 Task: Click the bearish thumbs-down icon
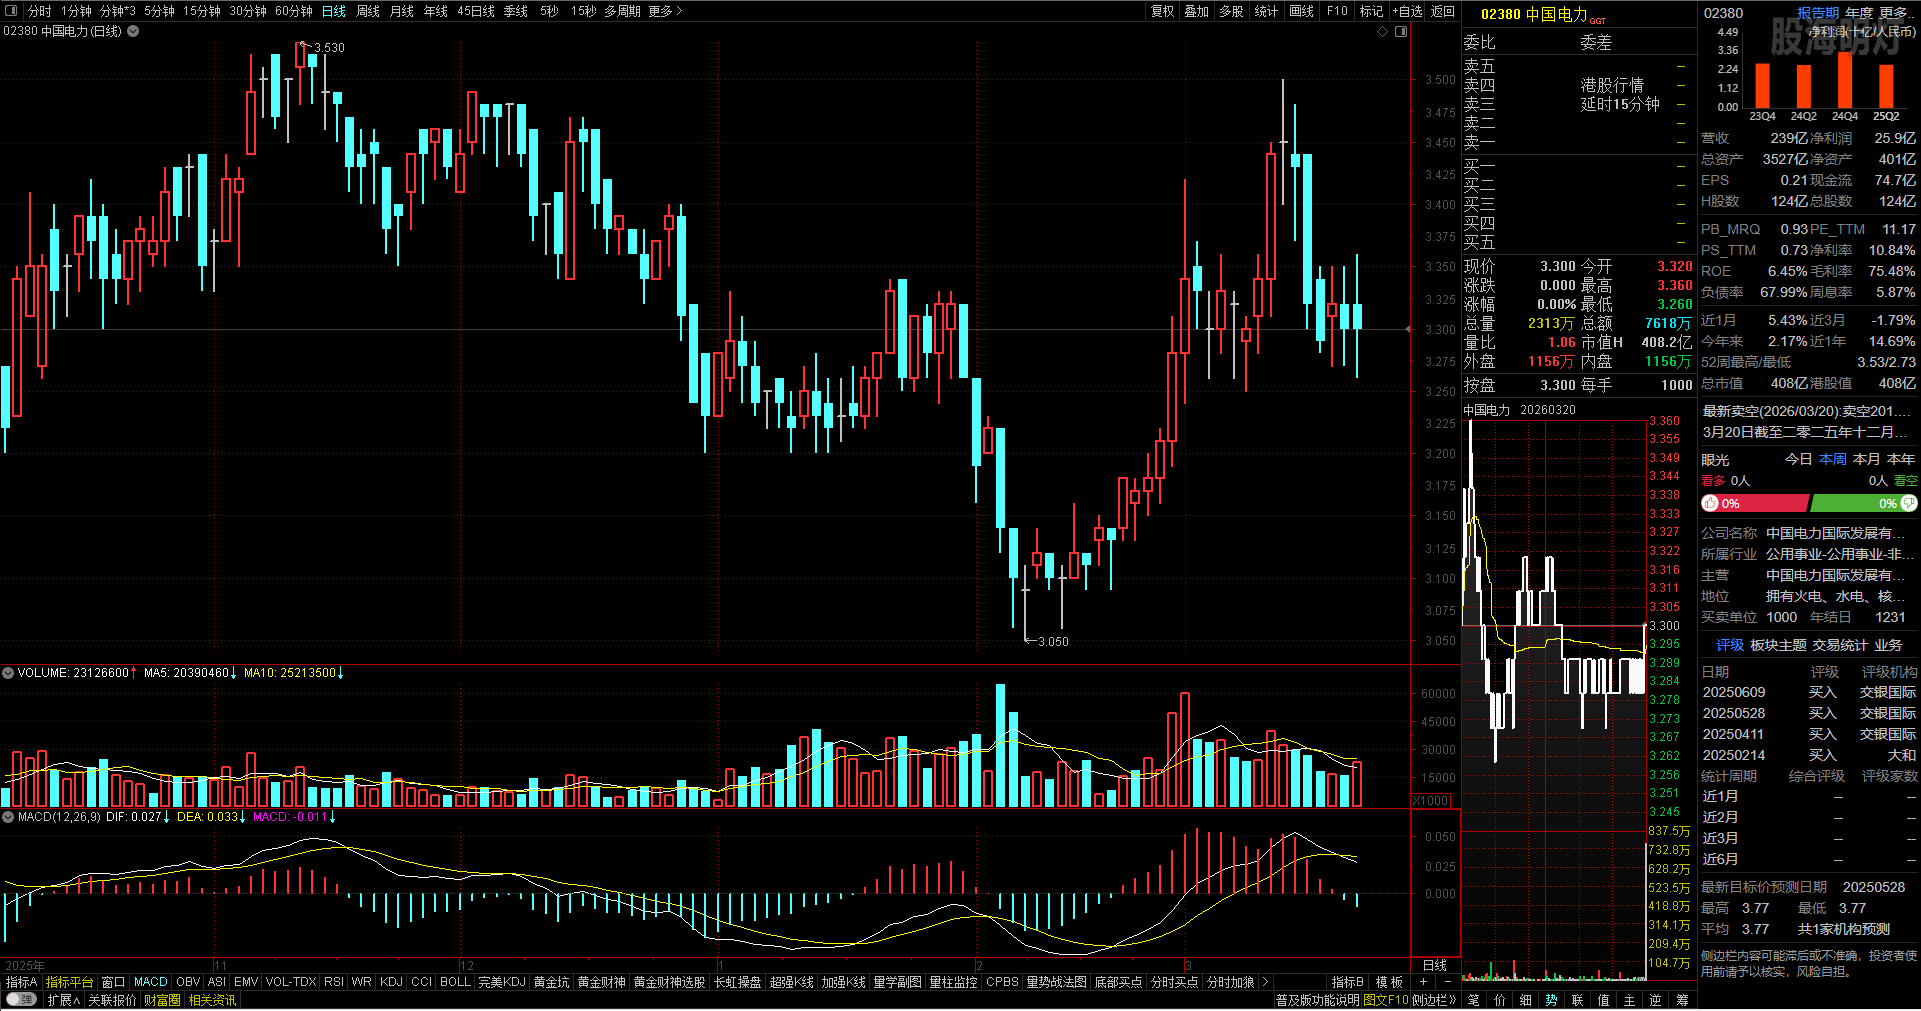tap(1909, 503)
